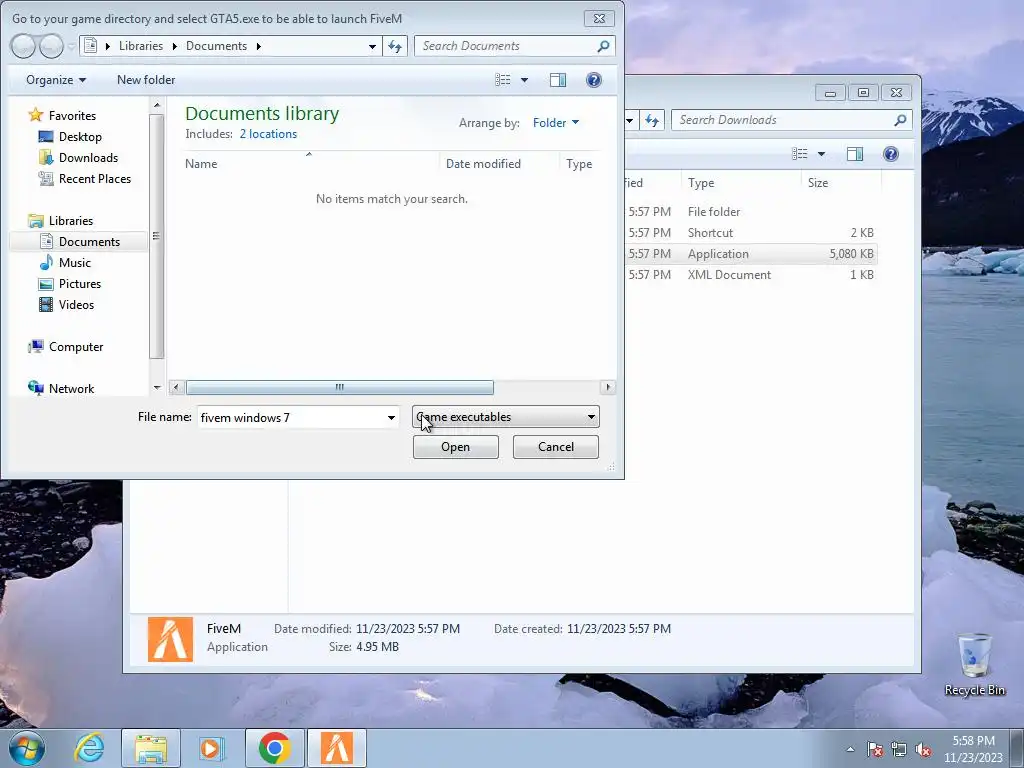Expand the view options dropdown arrow in the dialog

tap(524, 80)
